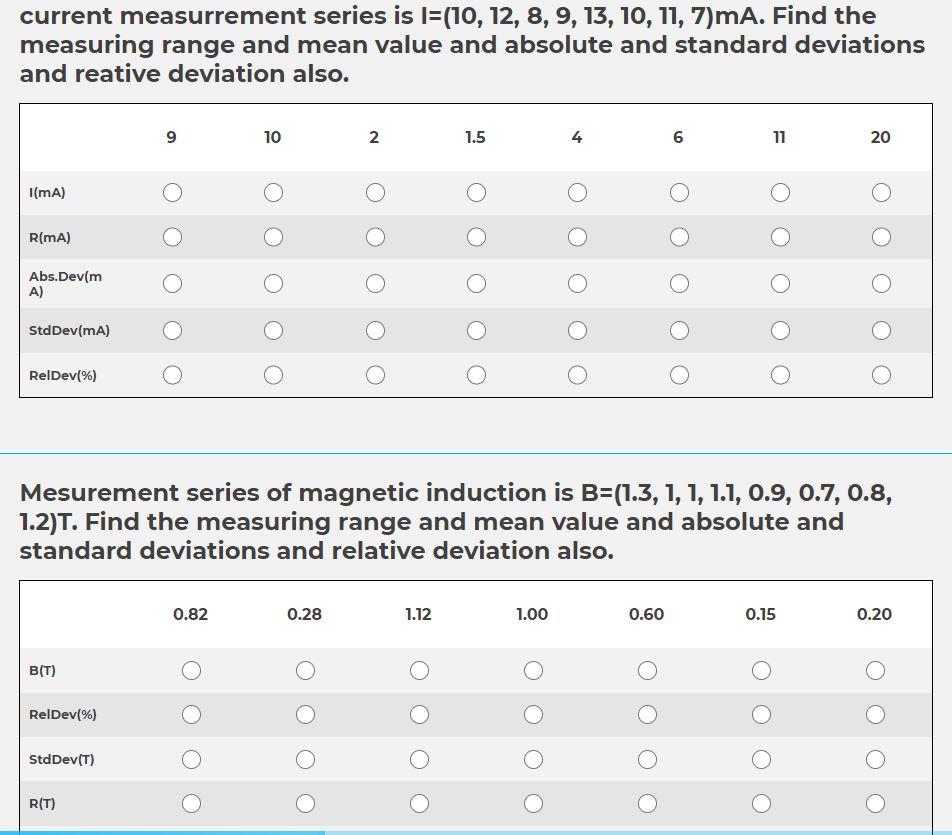Select 6 for the R(mA) row
This screenshot has width=952, height=835.
click(679, 237)
